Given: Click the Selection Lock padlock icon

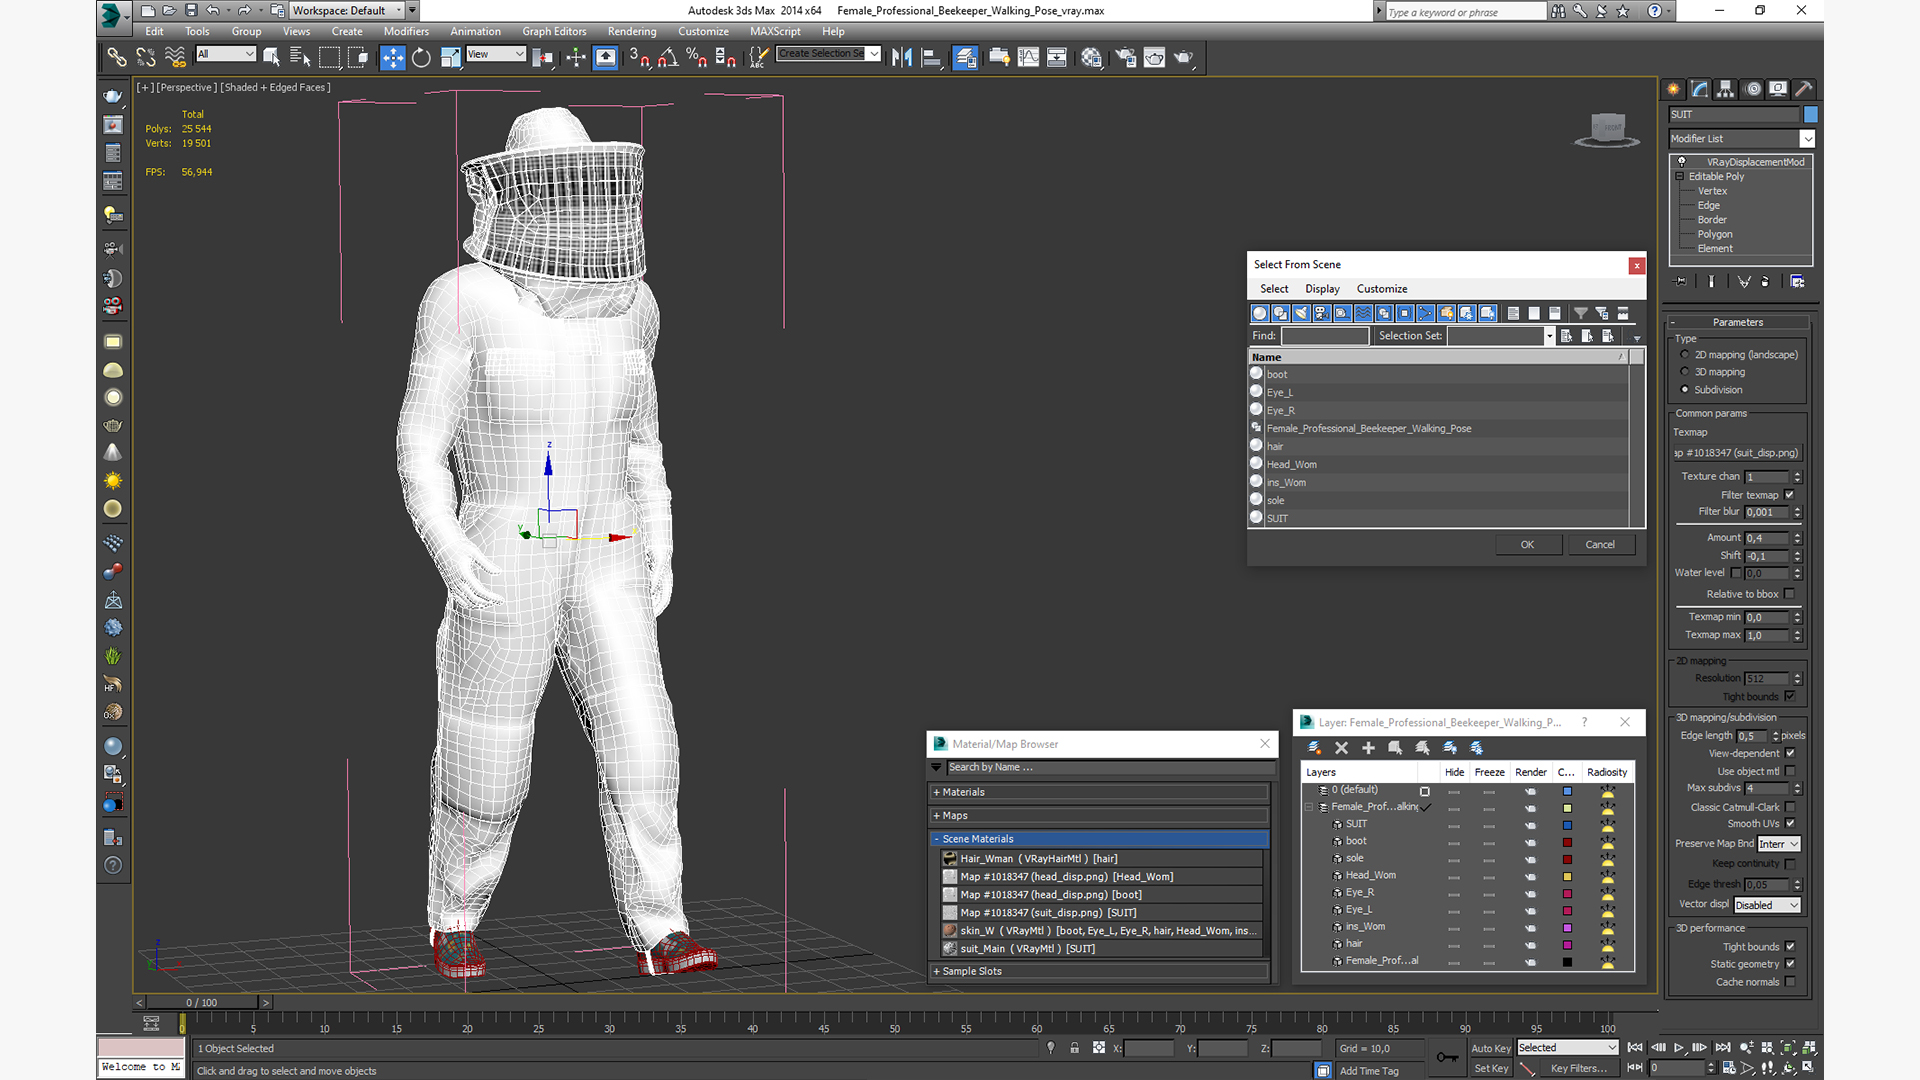Looking at the screenshot, I should [x=1074, y=1048].
